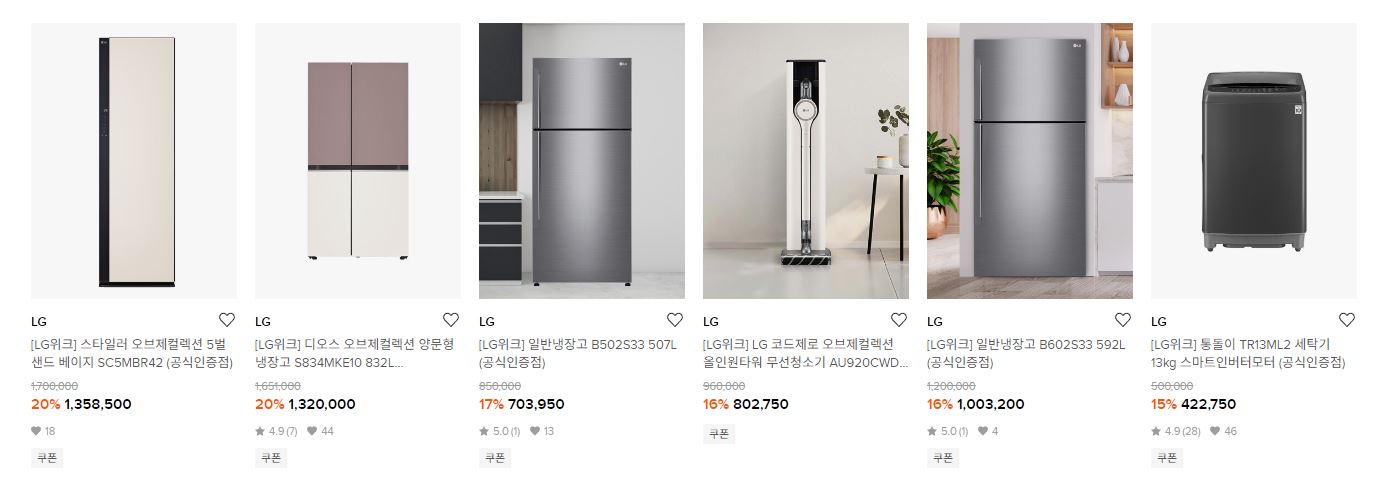Open the CordZero vacuum tower image
This screenshot has width=1374, height=493.
tap(806, 161)
